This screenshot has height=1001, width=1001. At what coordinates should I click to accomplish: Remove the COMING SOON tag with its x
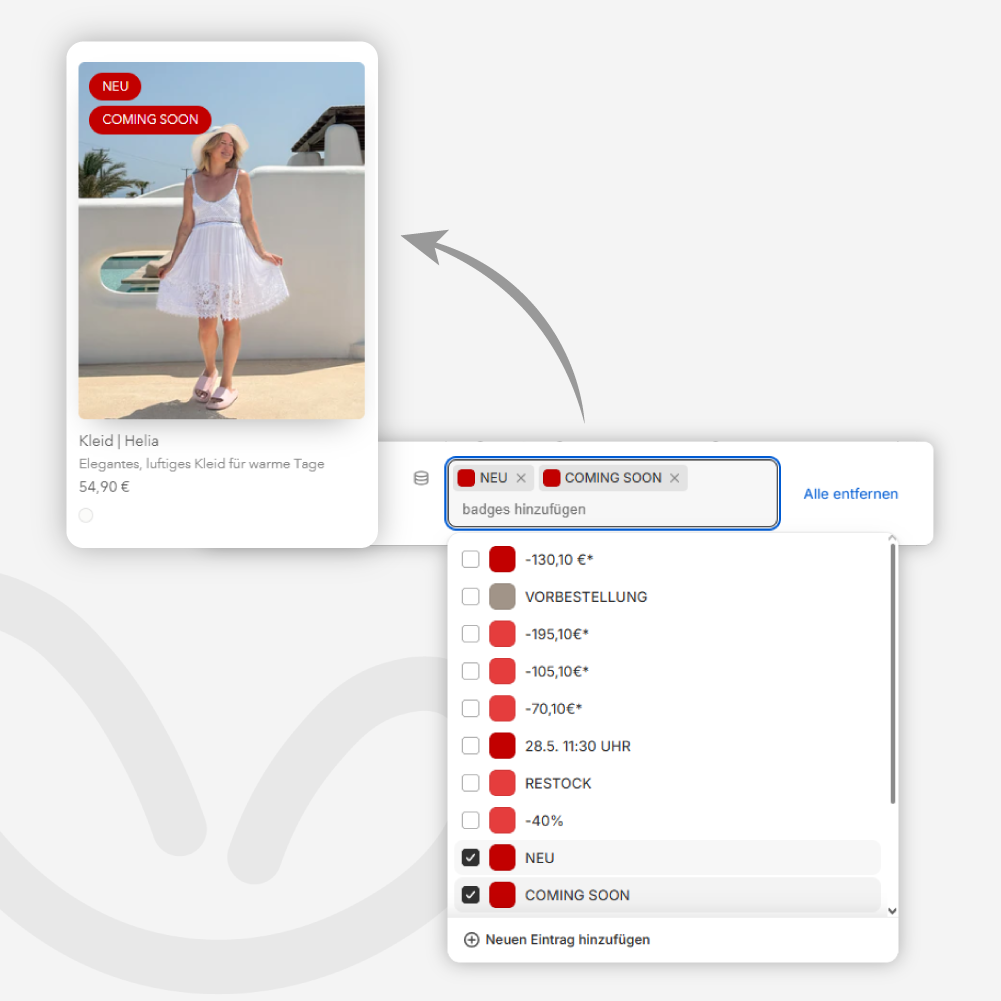(x=674, y=478)
